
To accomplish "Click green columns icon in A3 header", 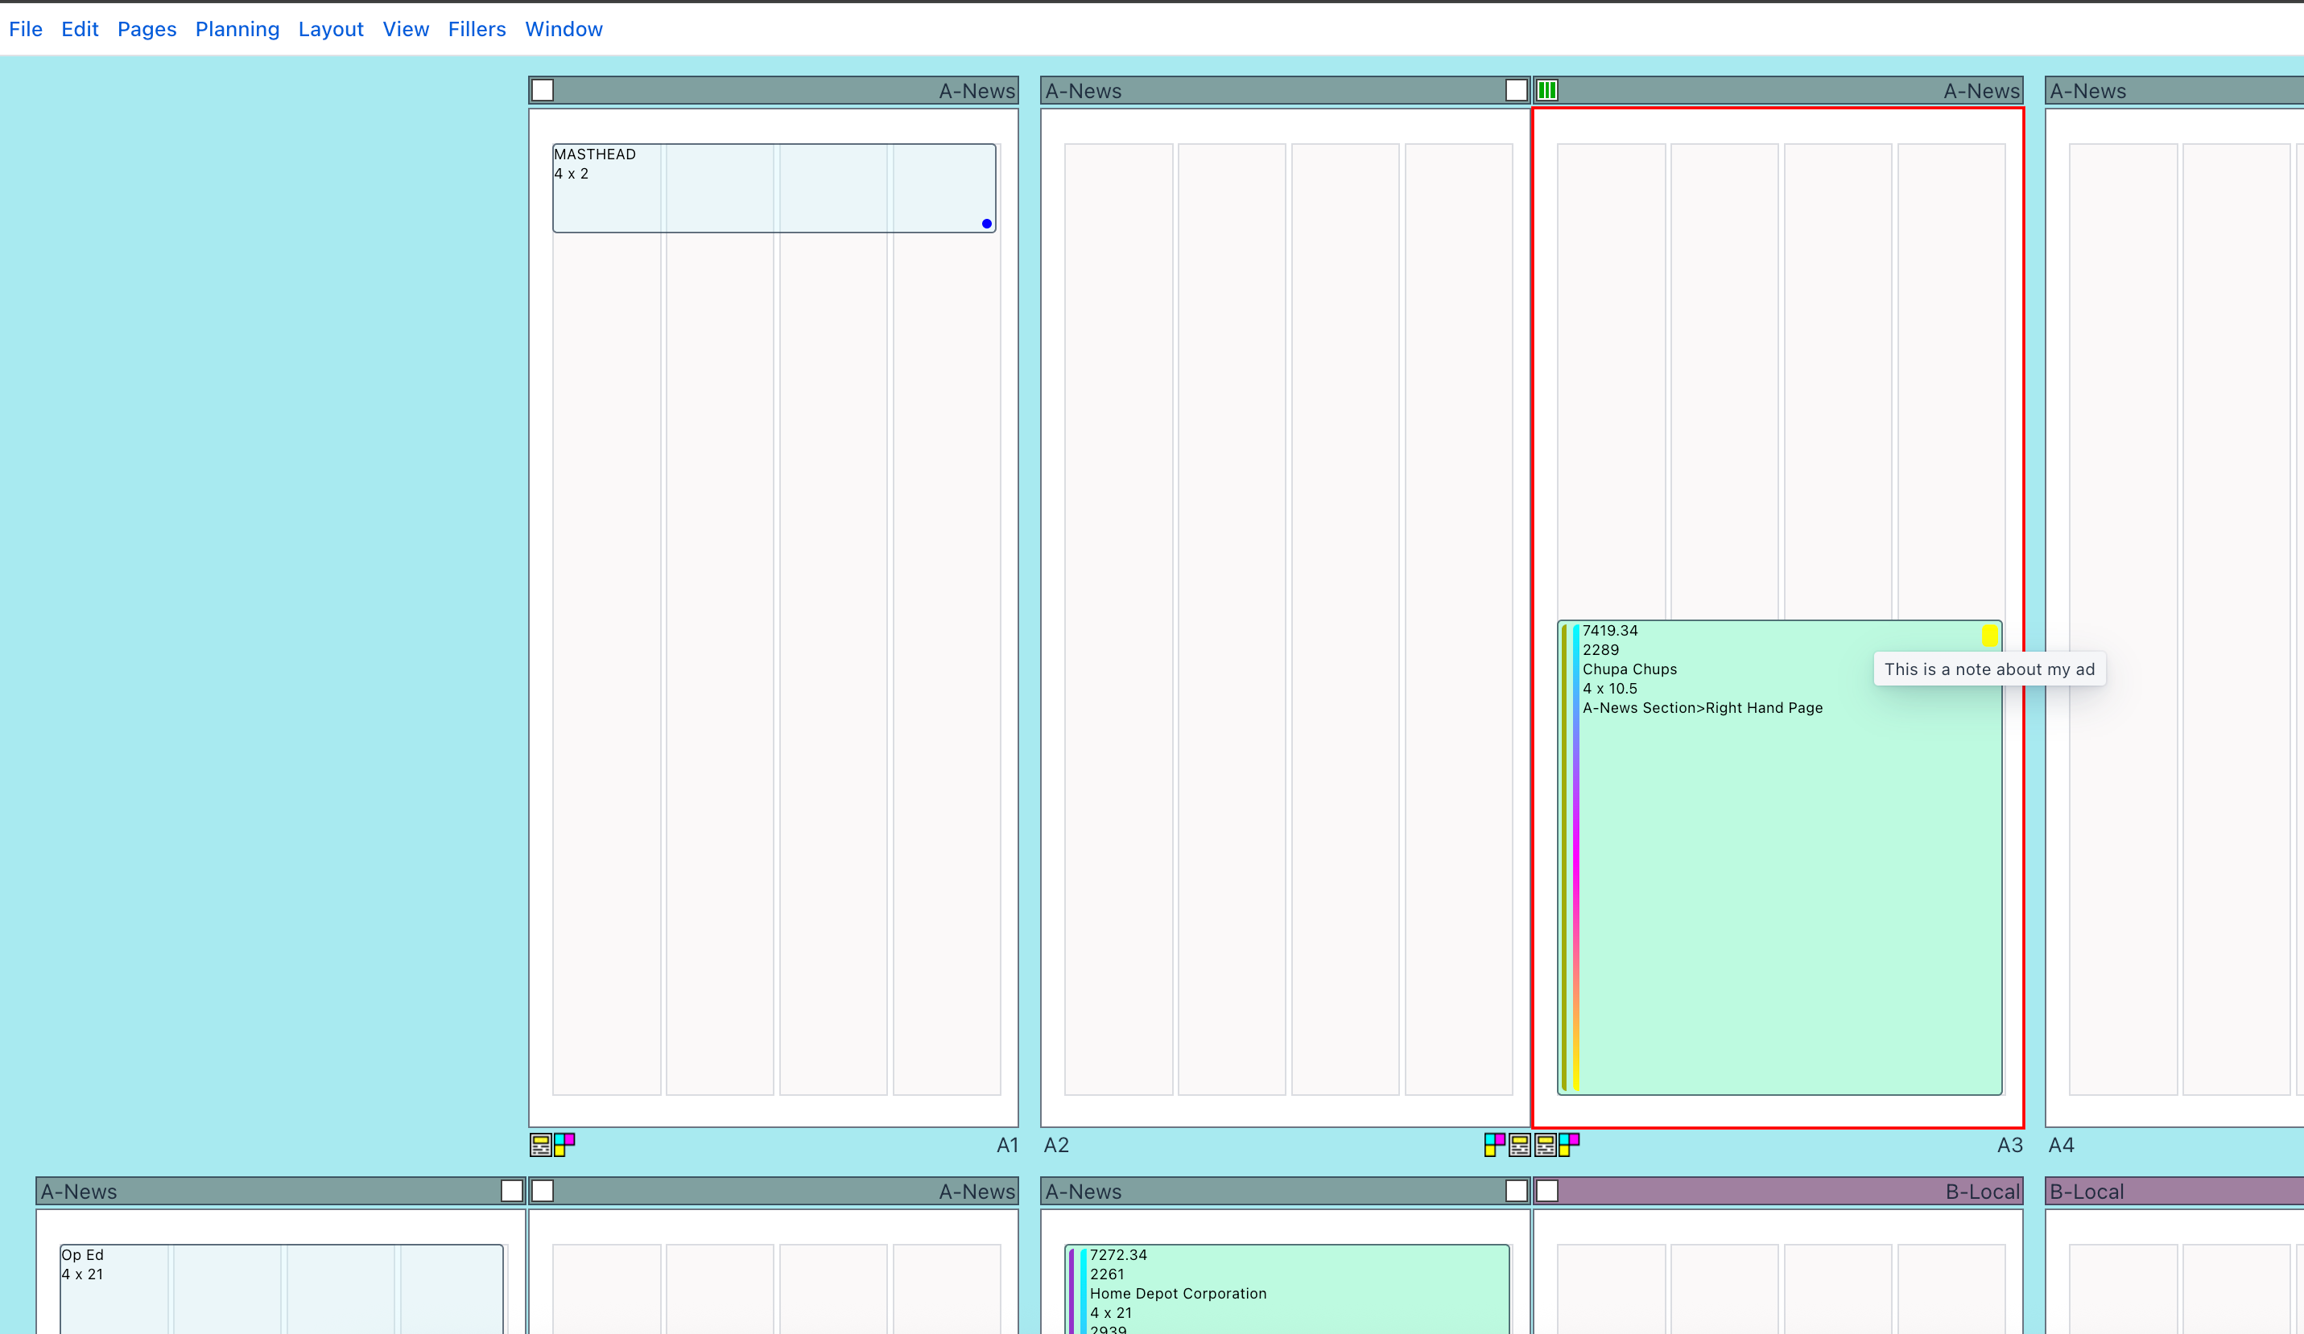I will click(1547, 90).
